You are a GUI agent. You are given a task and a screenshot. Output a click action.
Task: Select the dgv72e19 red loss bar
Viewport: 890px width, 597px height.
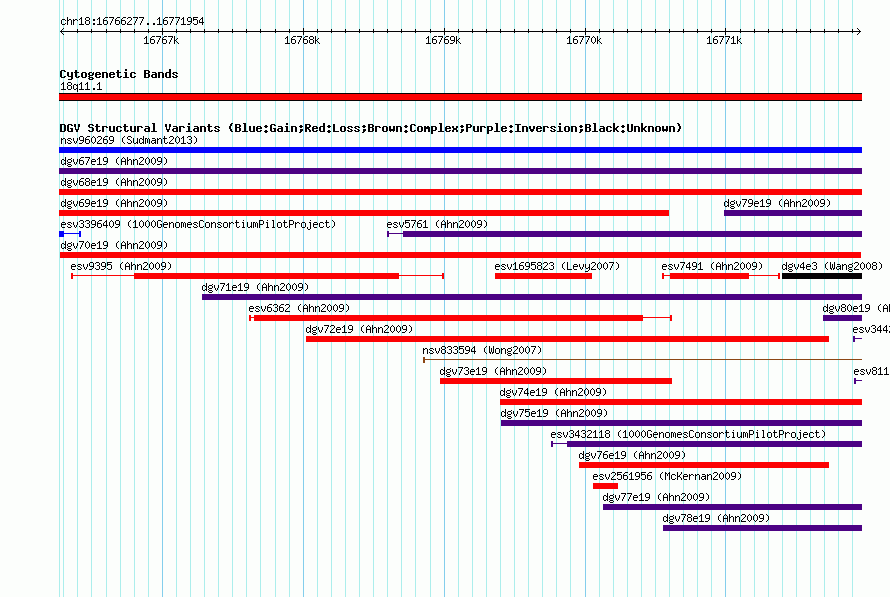(x=568, y=339)
